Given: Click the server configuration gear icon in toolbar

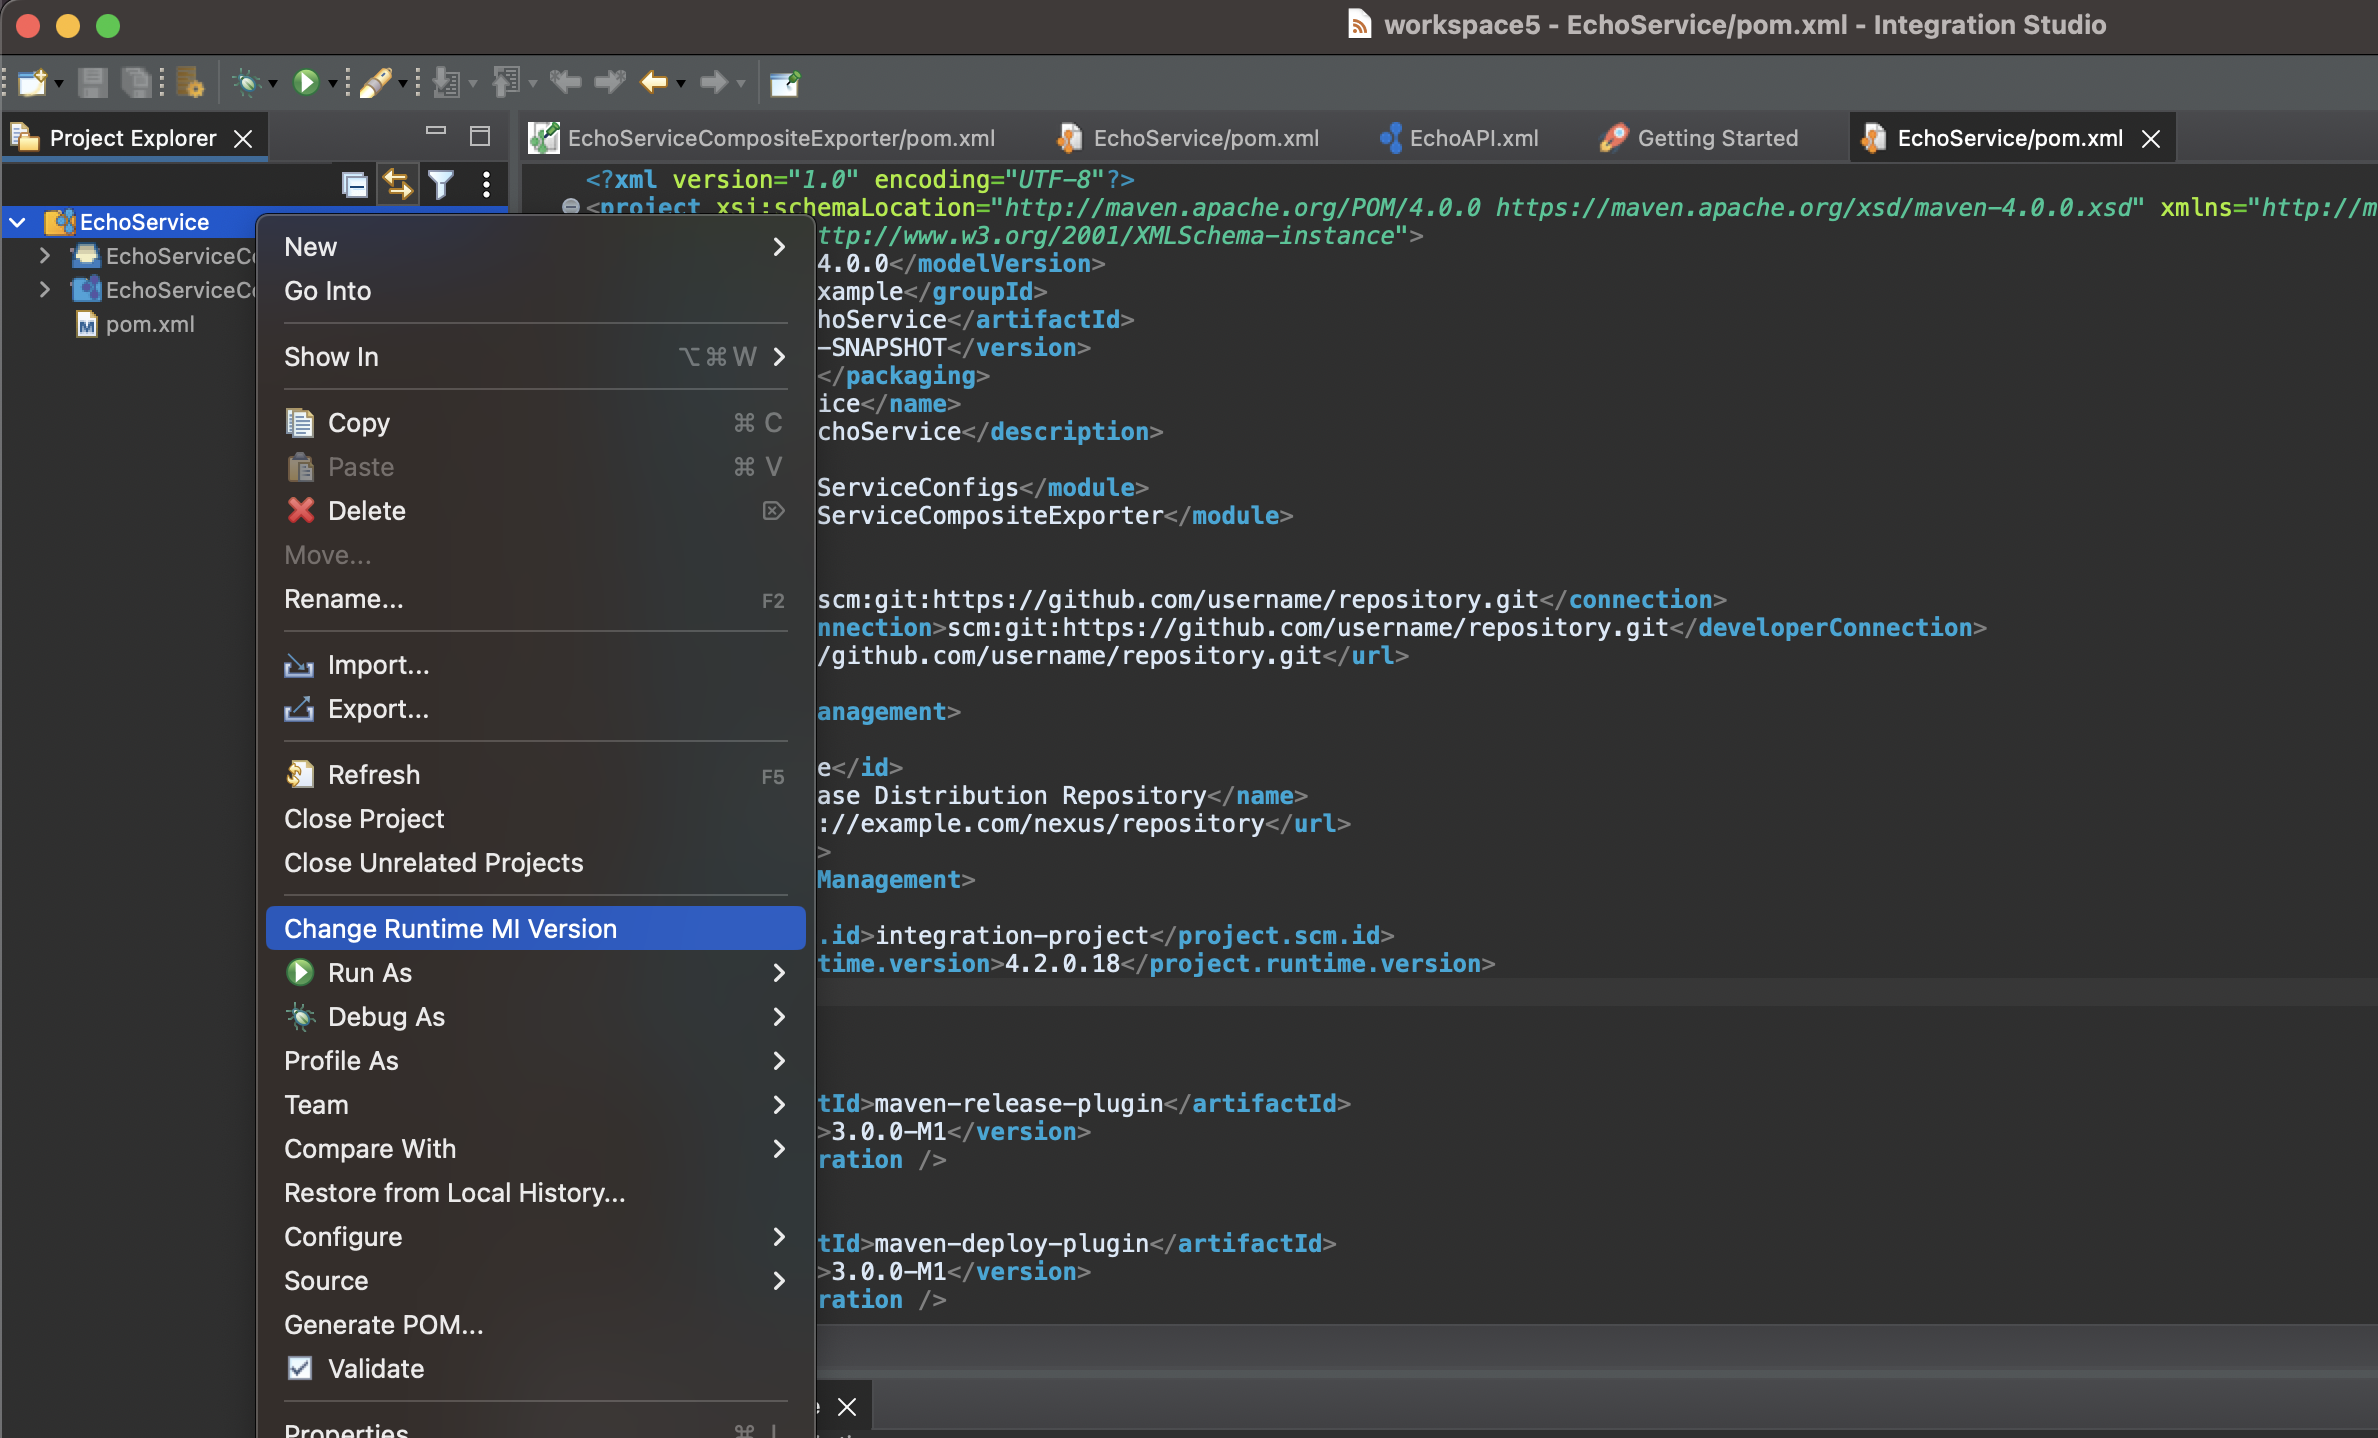Looking at the screenshot, I should 190,83.
